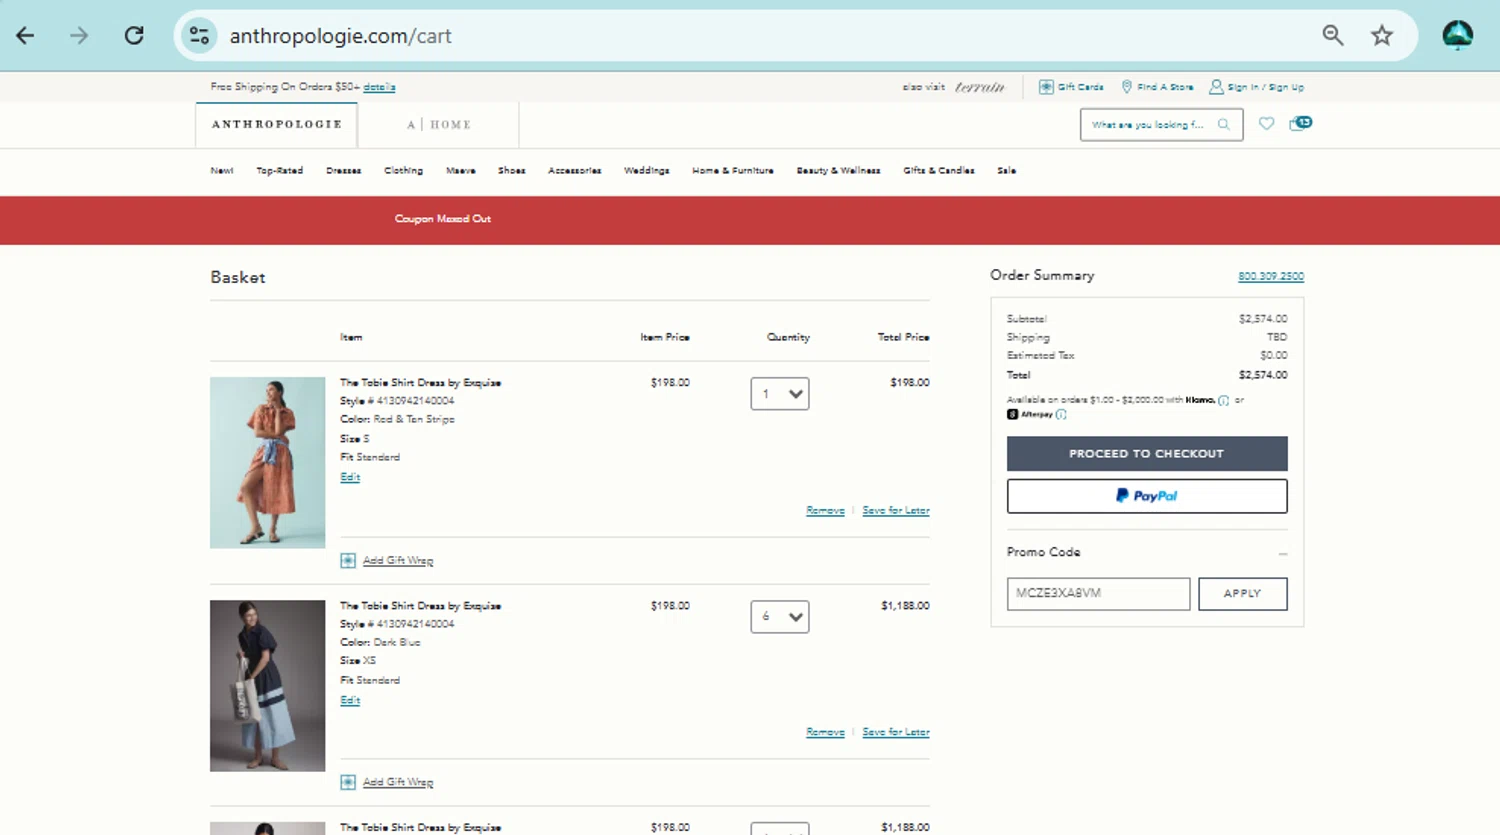Click the Find A Store link text
1500x835 pixels.
pyautogui.click(x=1165, y=87)
